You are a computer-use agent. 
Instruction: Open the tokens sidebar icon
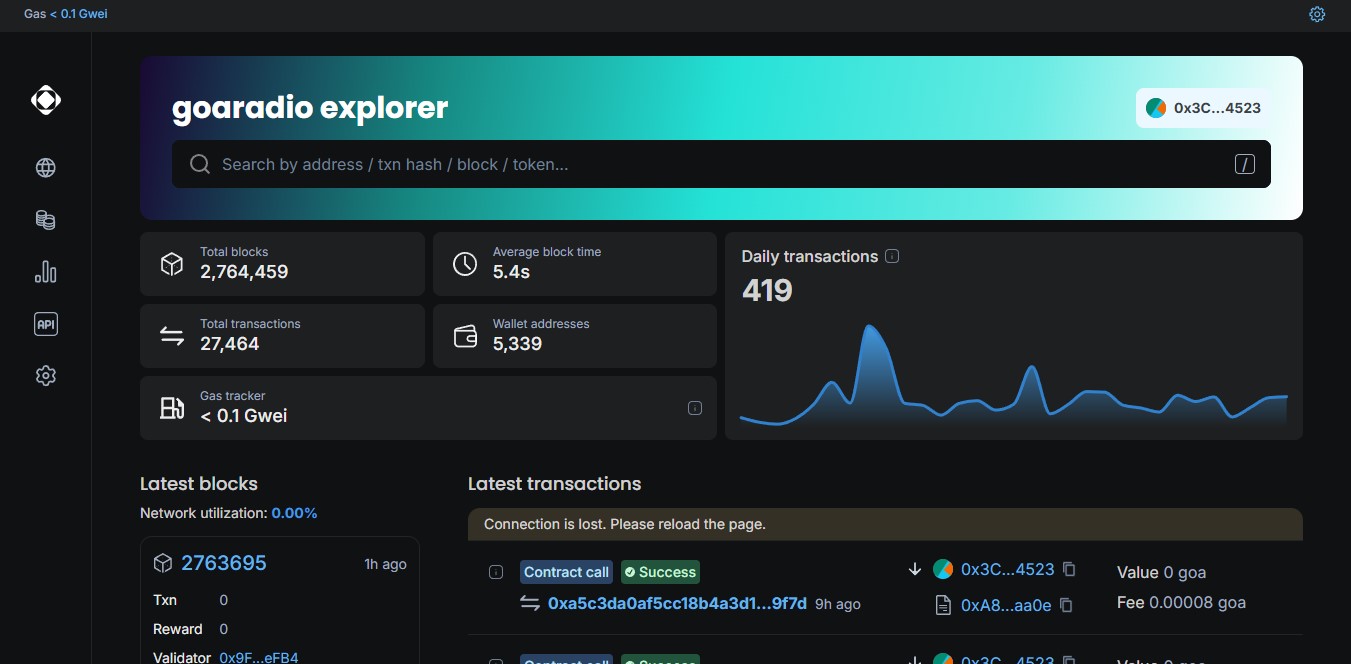[45, 219]
